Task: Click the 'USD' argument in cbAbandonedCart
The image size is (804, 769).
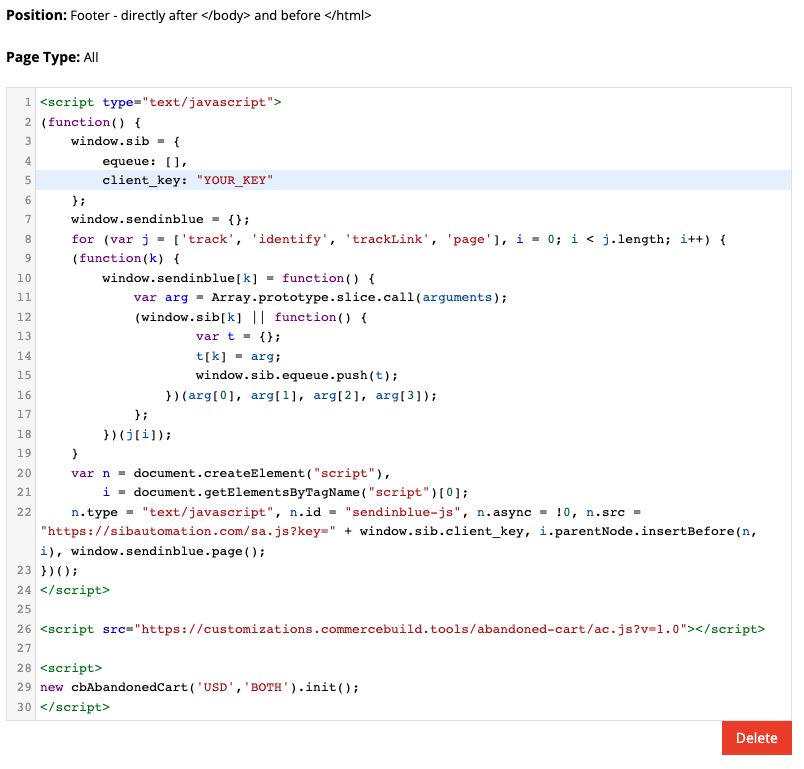Action: pyautogui.click(x=215, y=687)
